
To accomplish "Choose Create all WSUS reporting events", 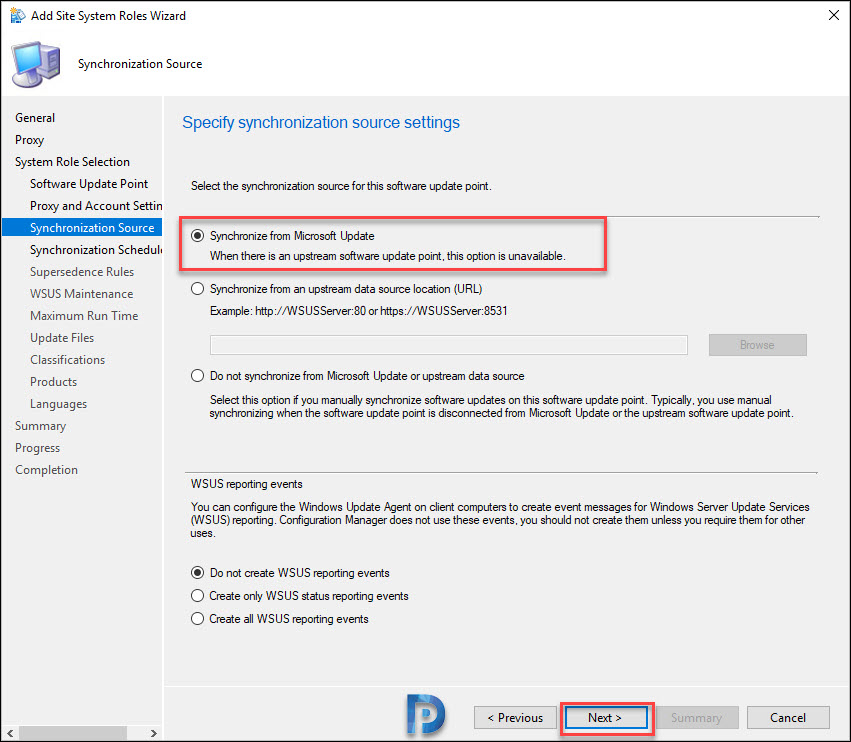I will click(x=198, y=619).
